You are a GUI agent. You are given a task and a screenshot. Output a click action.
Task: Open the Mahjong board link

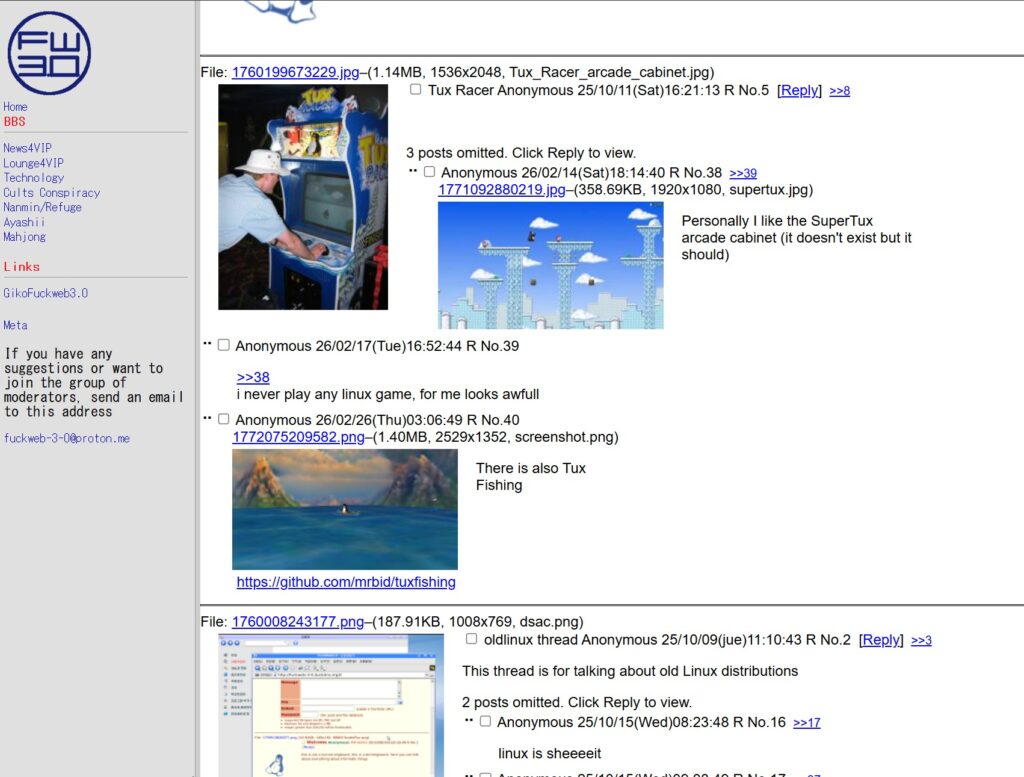24,237
